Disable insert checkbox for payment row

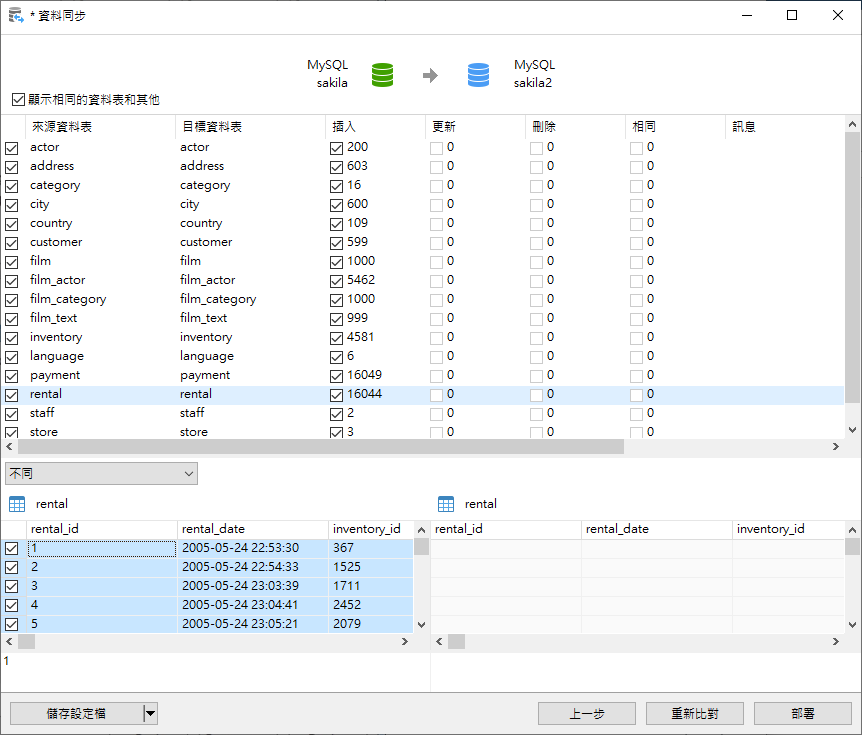336,376
